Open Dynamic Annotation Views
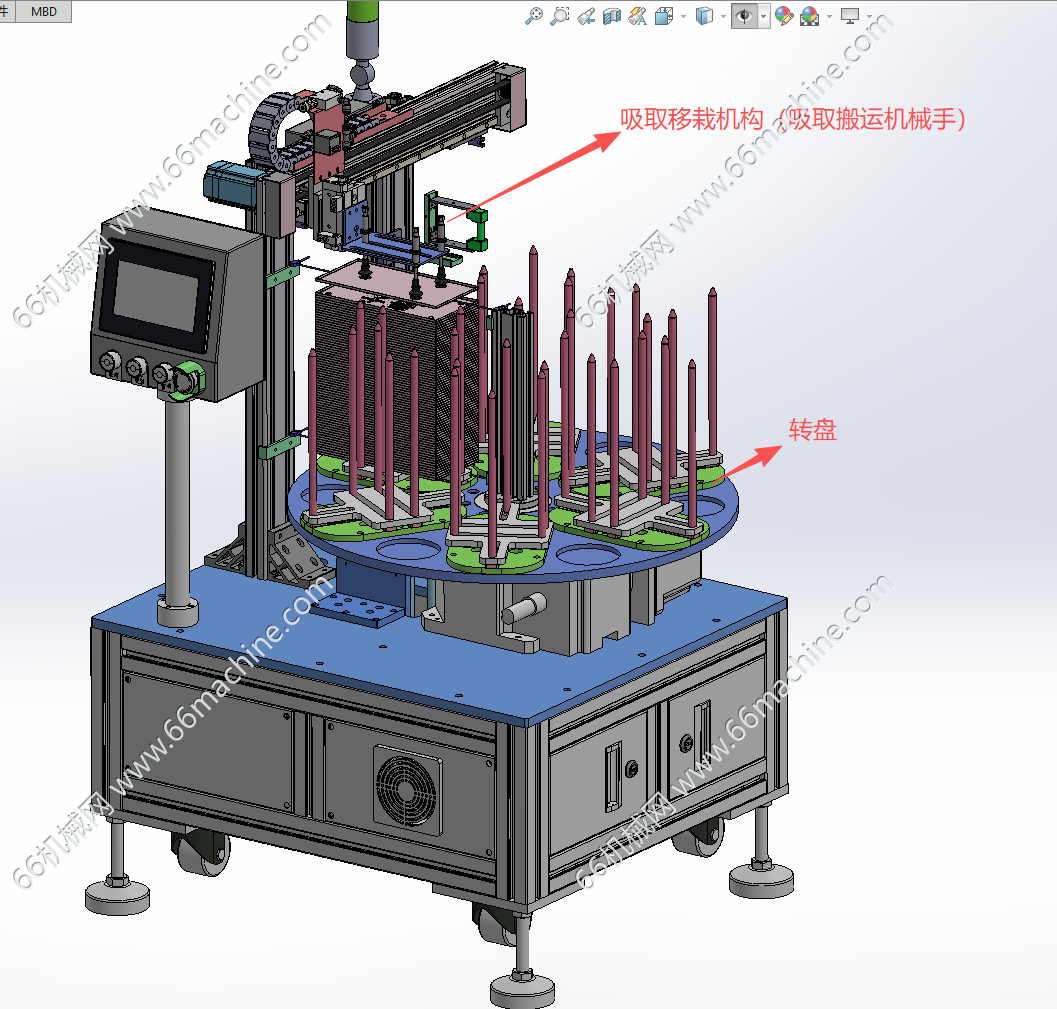 tap(637, 16)
